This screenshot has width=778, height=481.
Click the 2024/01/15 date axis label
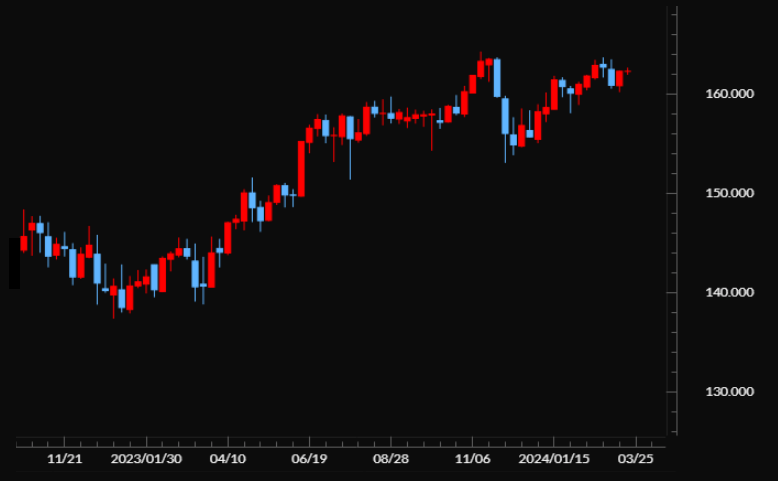point(554,459)
